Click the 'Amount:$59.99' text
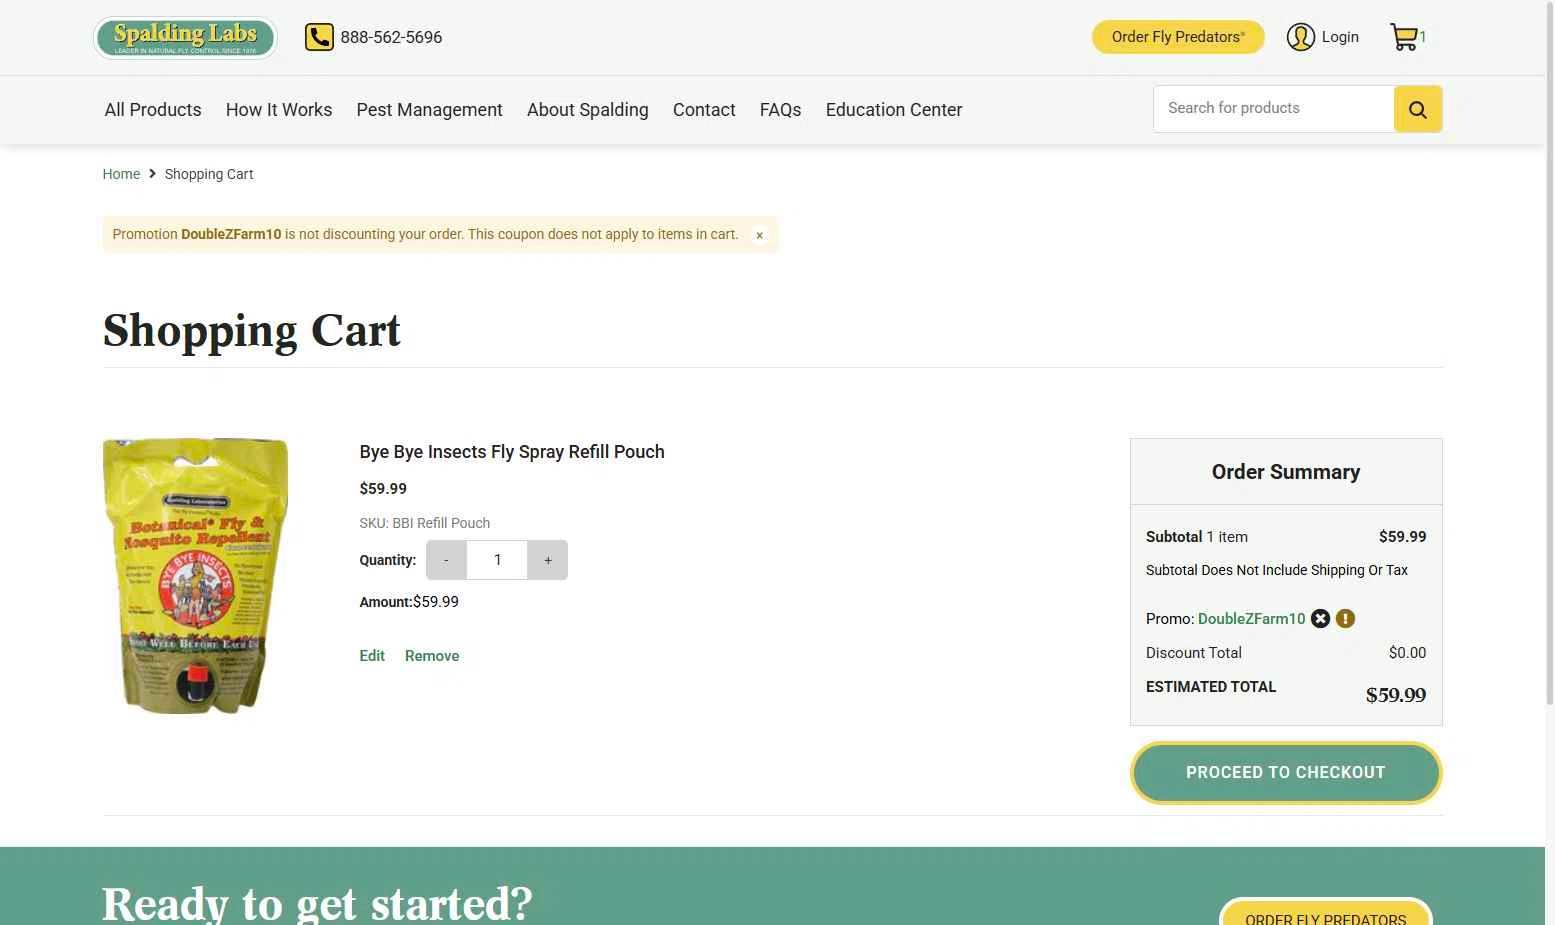 [x=409, y=602]
